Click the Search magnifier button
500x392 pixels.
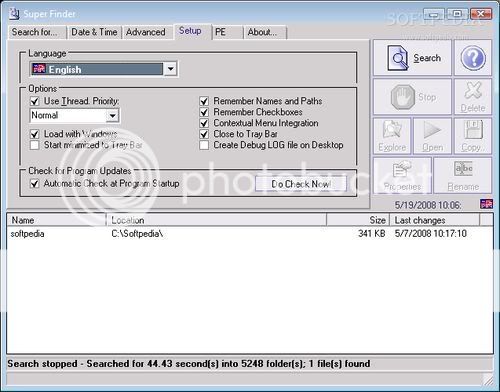412,58
